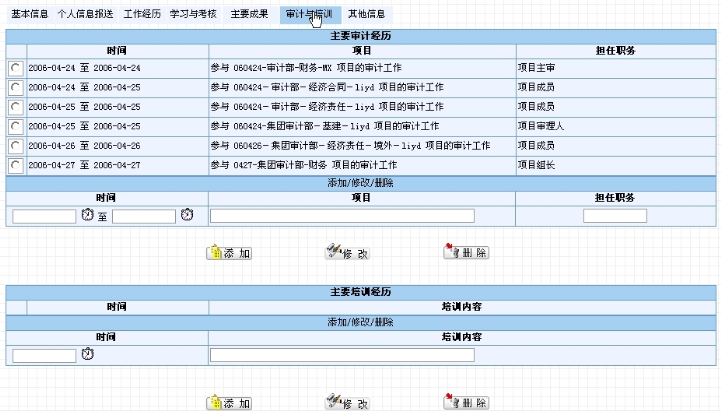Viewport: 721px width, 411px height.
Task: Select radio for 项目审理人 audit row
Action: point(15,126)
